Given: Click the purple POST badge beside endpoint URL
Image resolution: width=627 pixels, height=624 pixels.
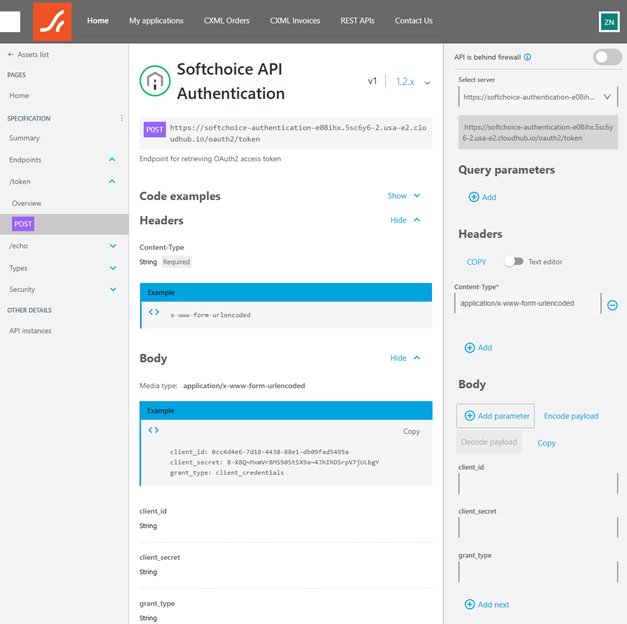Looking at the screenshot, I should (x=155, y=130).
